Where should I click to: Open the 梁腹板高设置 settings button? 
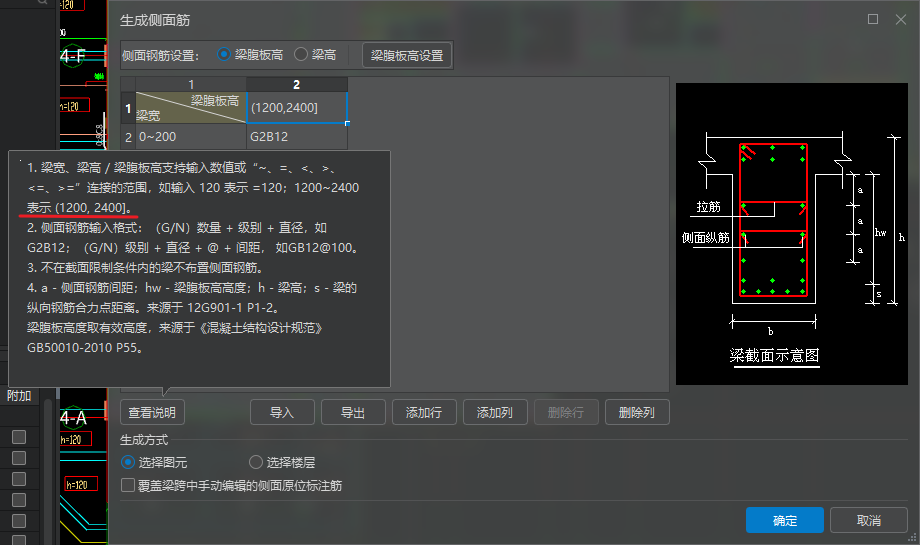(407, 56)
